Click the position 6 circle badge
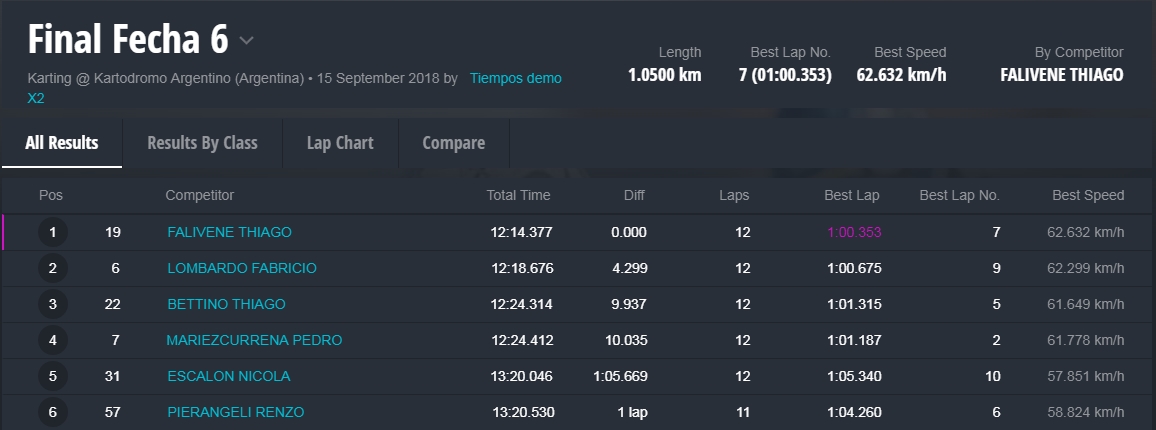 52,412
